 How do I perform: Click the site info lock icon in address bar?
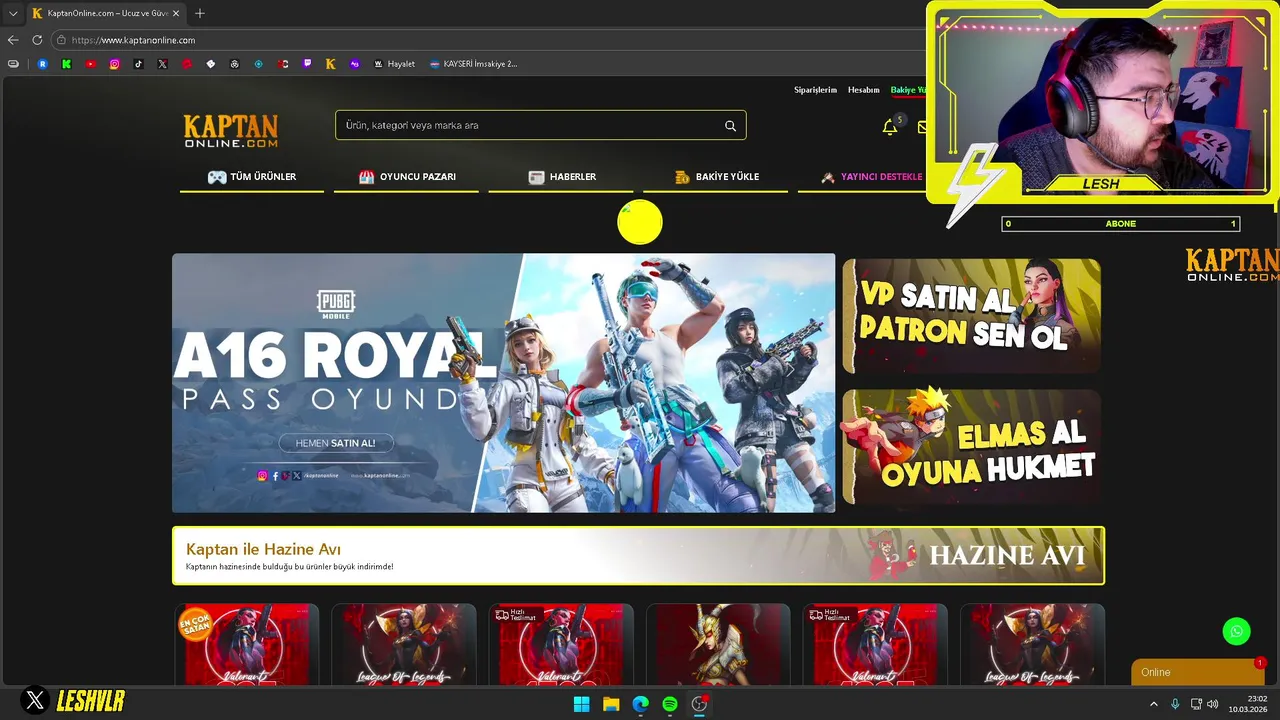[61, 40]
